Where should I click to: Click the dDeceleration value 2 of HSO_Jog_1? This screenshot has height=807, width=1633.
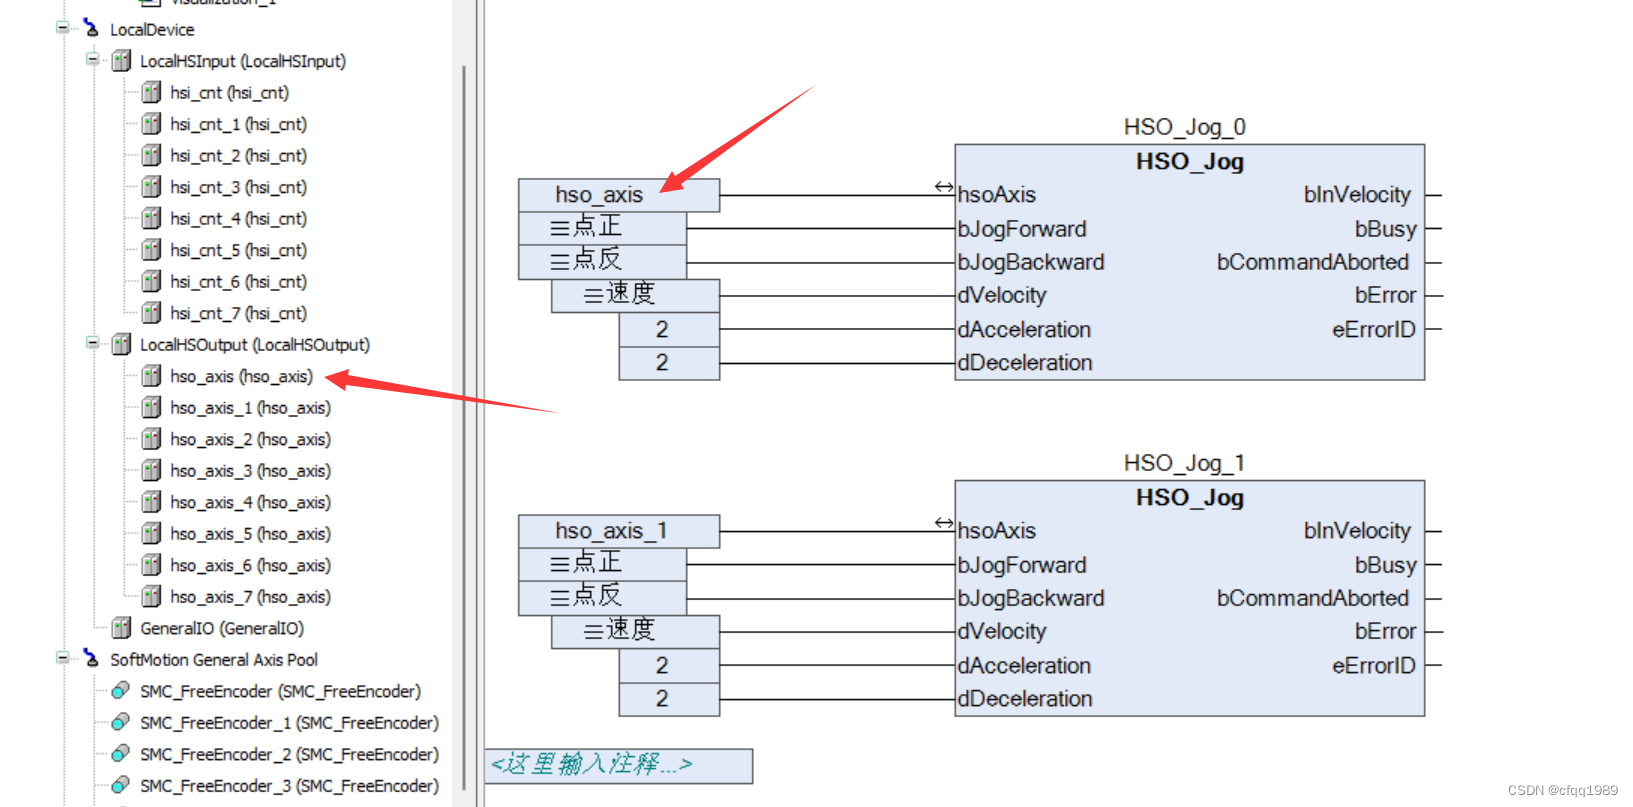[669, 699]
